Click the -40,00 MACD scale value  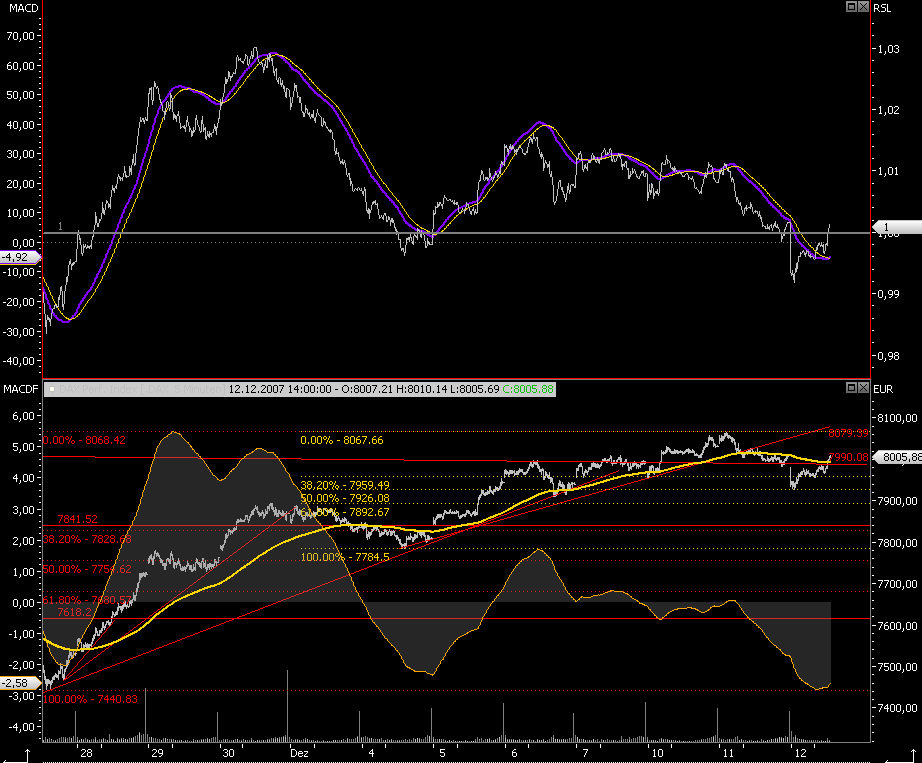[19, 362]
